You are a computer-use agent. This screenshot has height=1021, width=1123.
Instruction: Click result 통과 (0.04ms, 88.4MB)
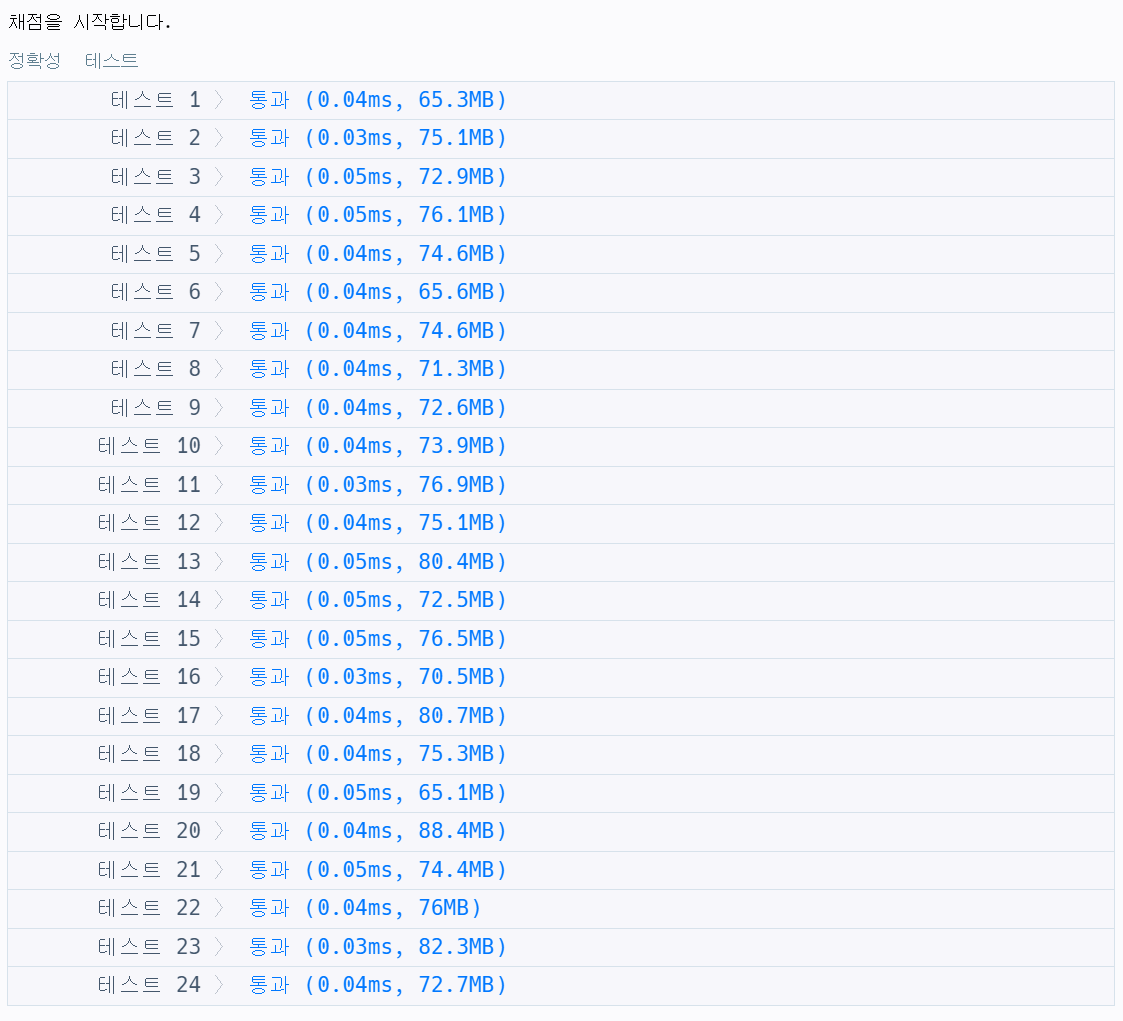tap(377, 831)
